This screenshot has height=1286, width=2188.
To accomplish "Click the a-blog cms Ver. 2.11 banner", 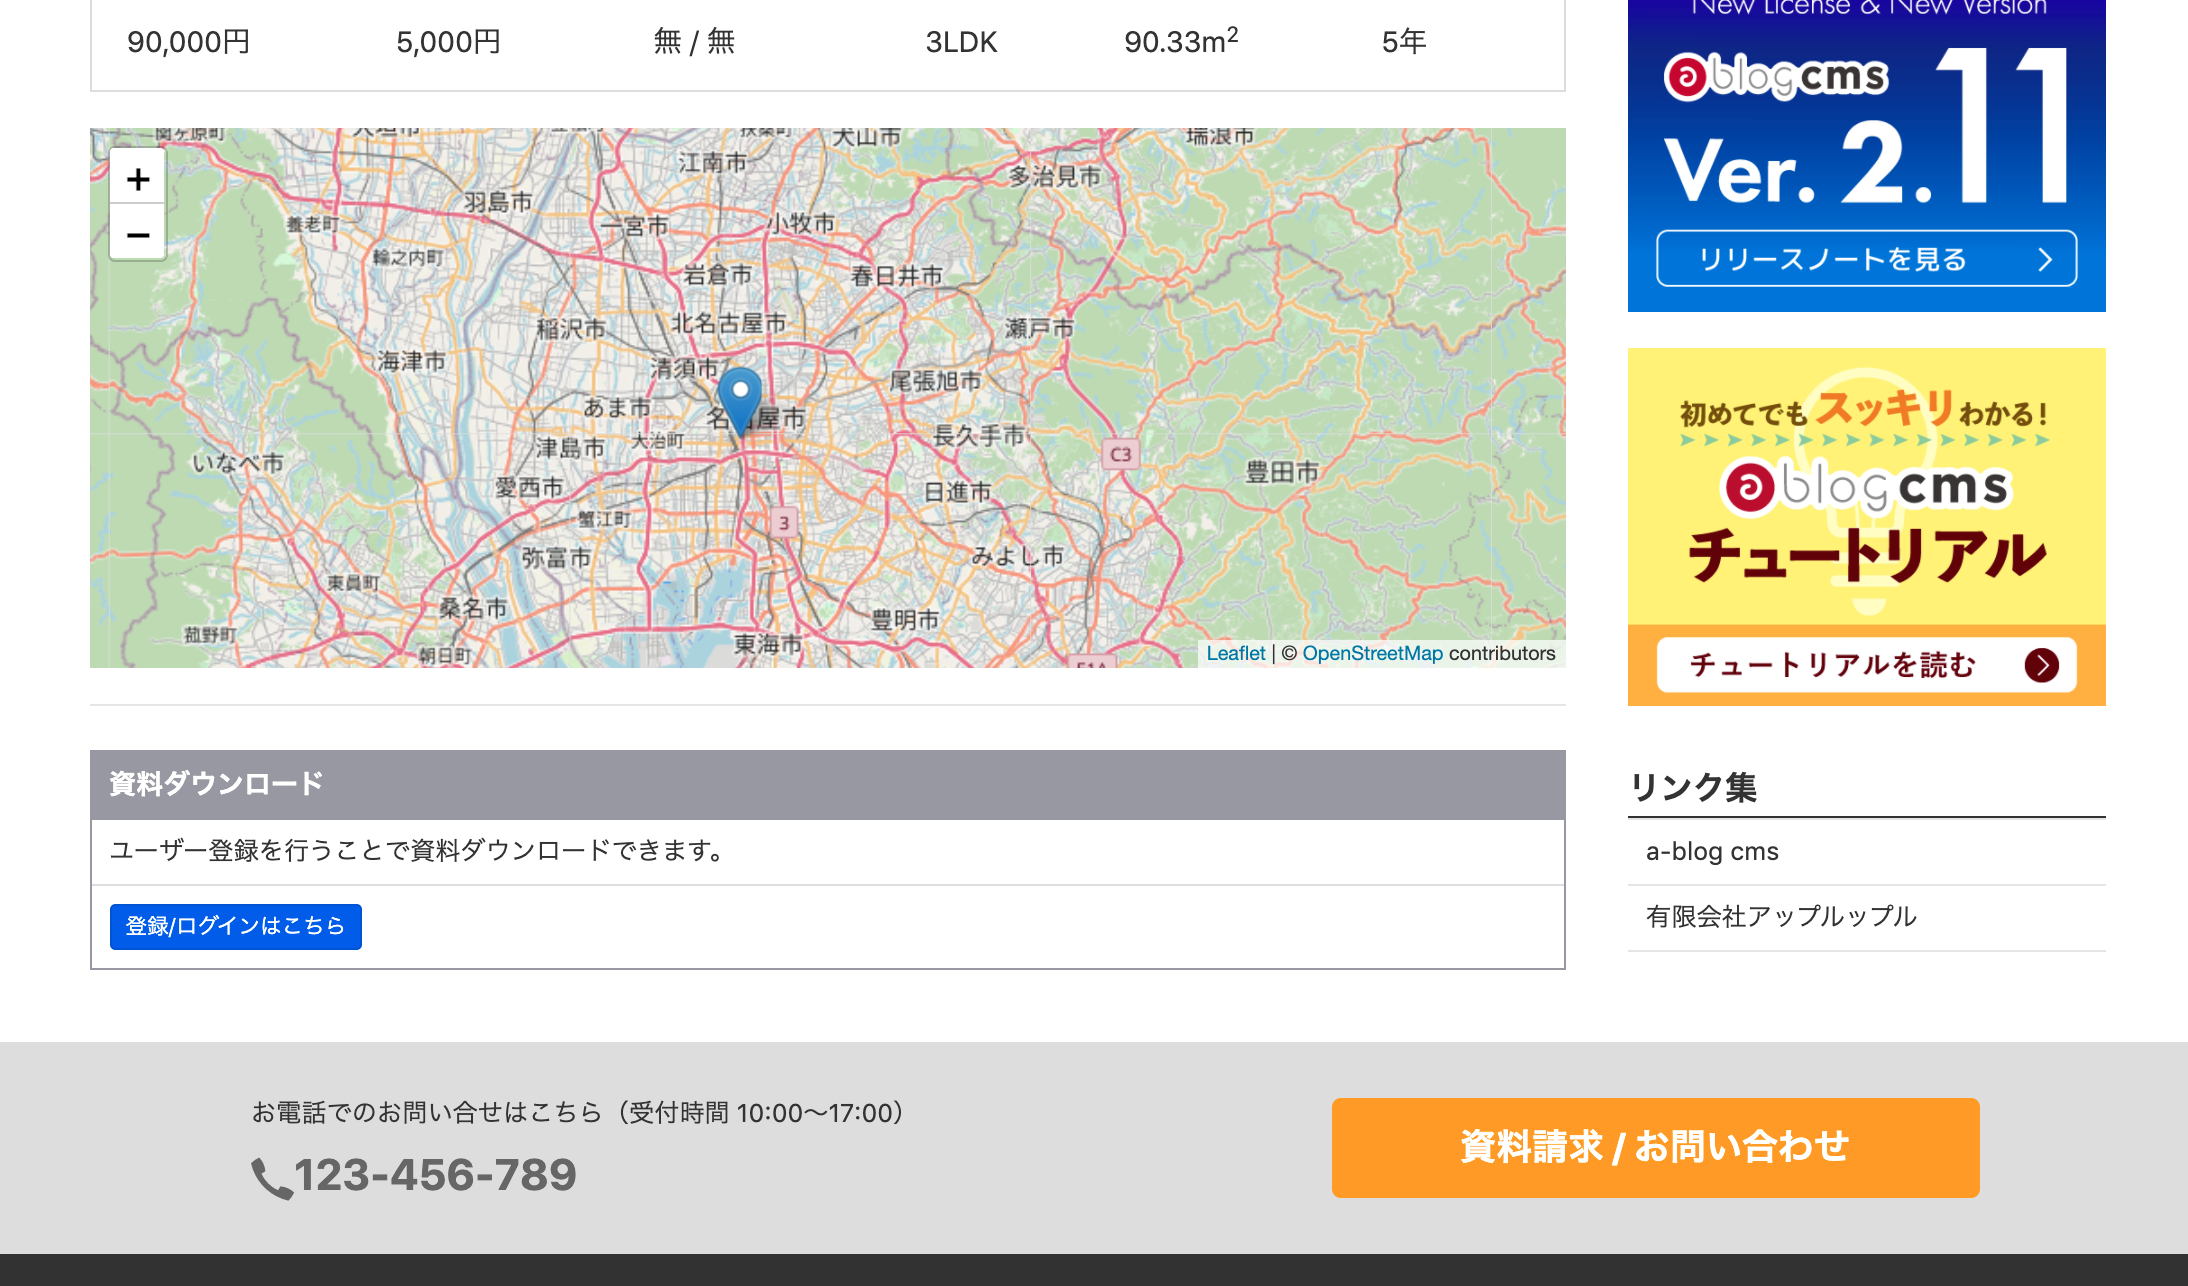I will coord(1866,155).
